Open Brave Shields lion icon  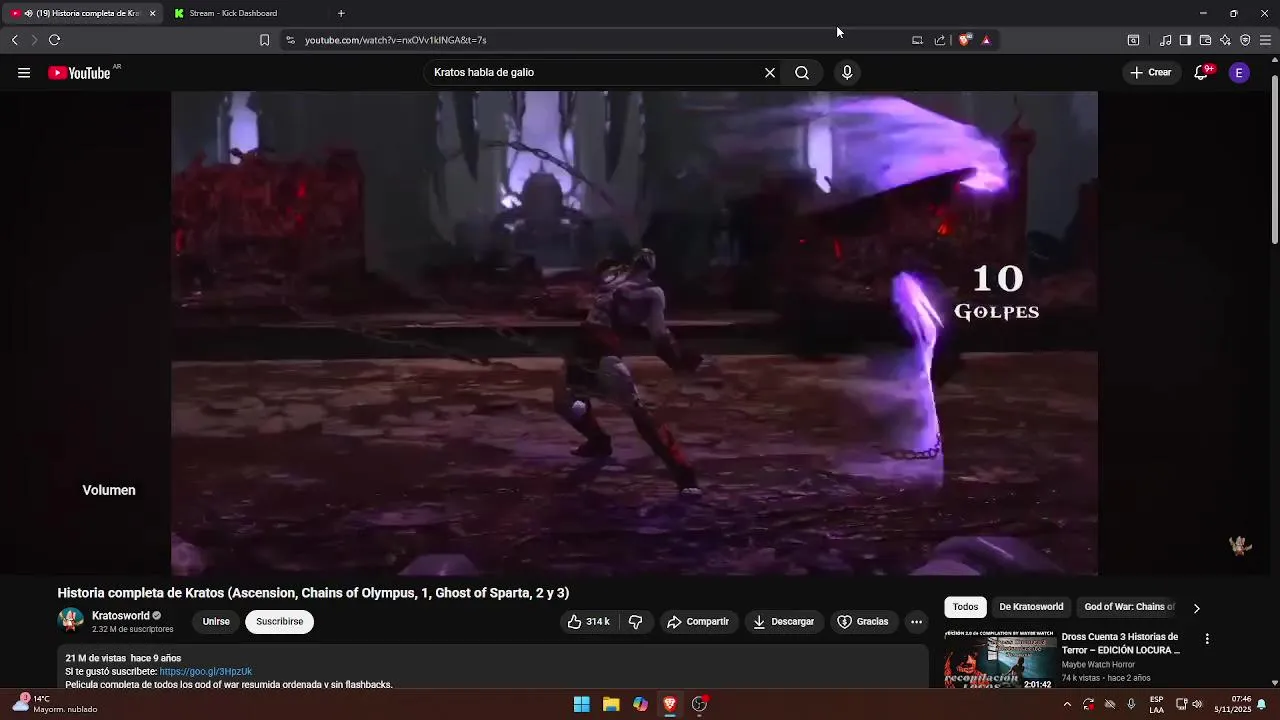pyautogui.click(x=964, y=40)
